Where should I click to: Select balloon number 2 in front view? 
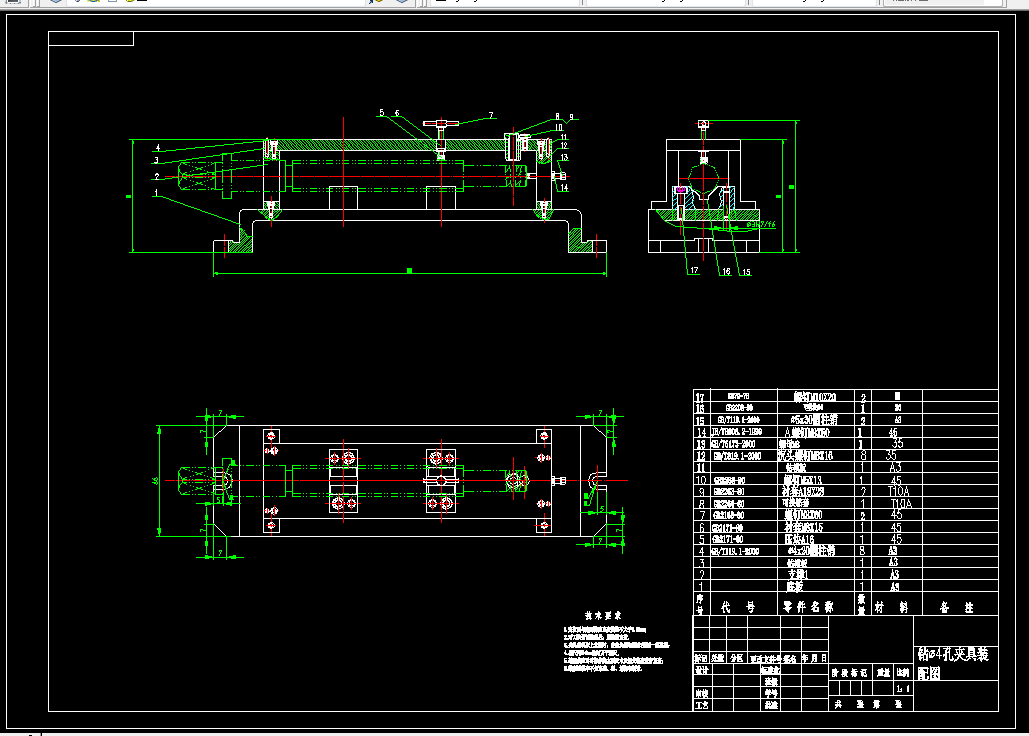click(x=157, y=176)
